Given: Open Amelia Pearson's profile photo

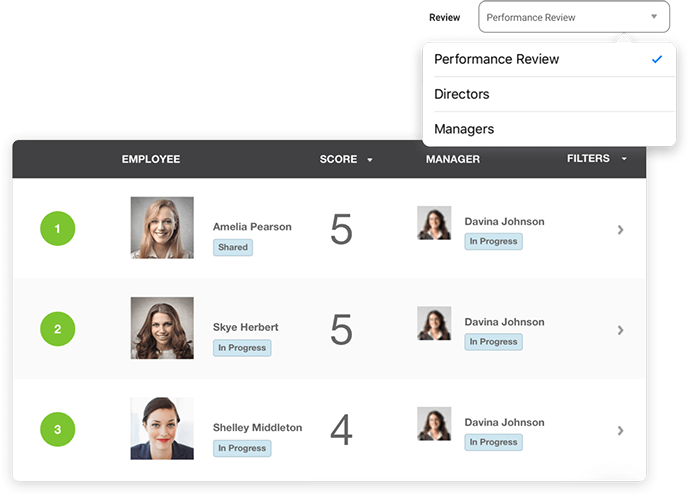Looking at the screenshot, I should 162,227.
